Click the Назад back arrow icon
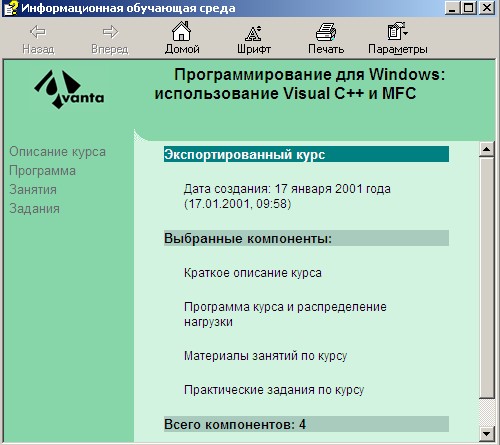This screenshot has width=500, height=445. (38, 32)
